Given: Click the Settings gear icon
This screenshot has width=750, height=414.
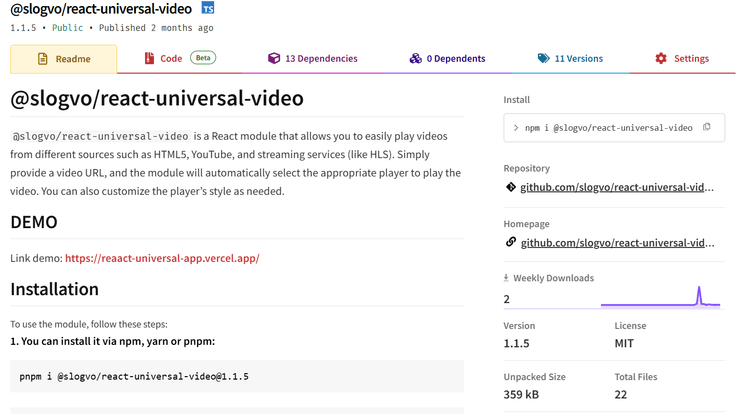Looking at the screenshot, I should coord(661,58).
